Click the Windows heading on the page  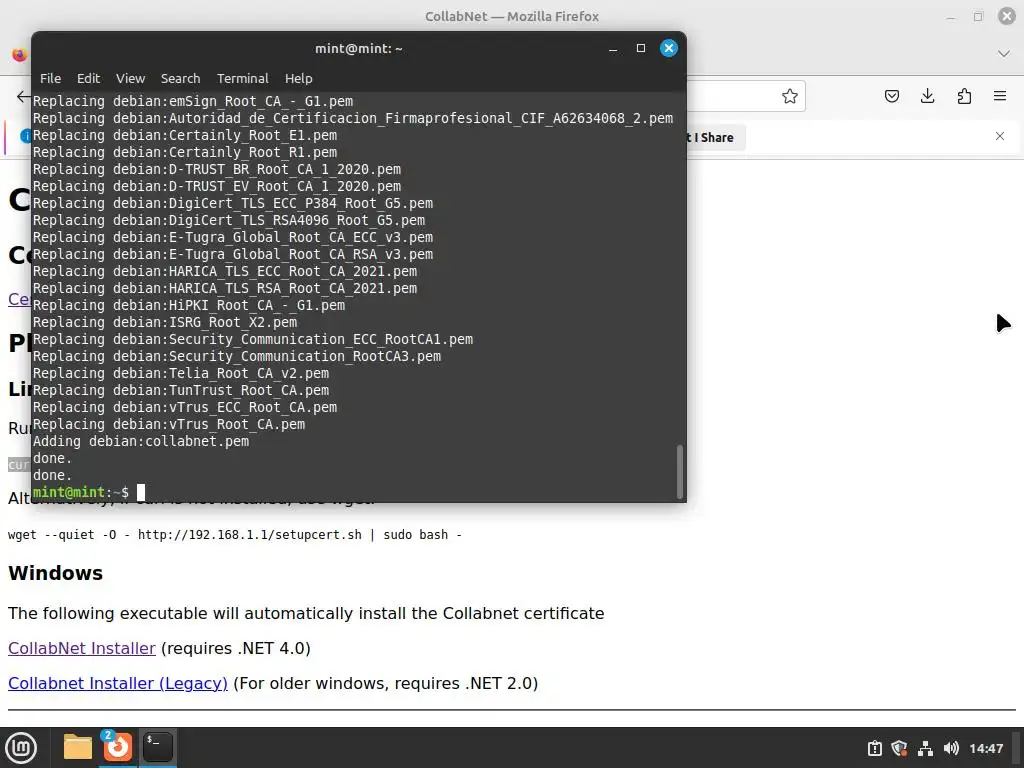coord(56,573)
